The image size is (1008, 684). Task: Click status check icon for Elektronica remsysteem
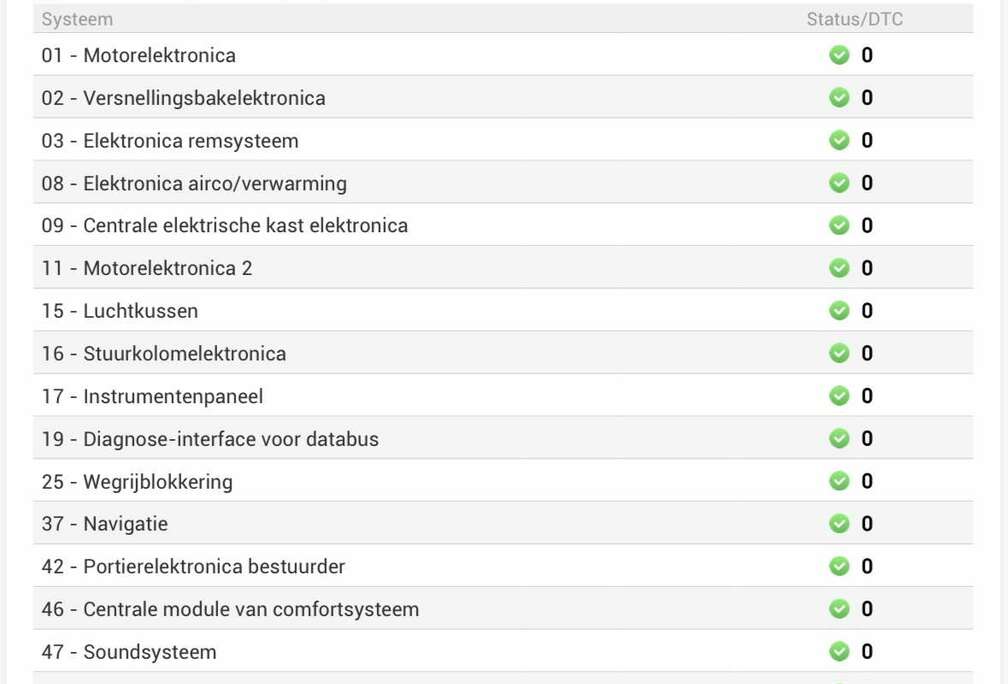point(839,141)
